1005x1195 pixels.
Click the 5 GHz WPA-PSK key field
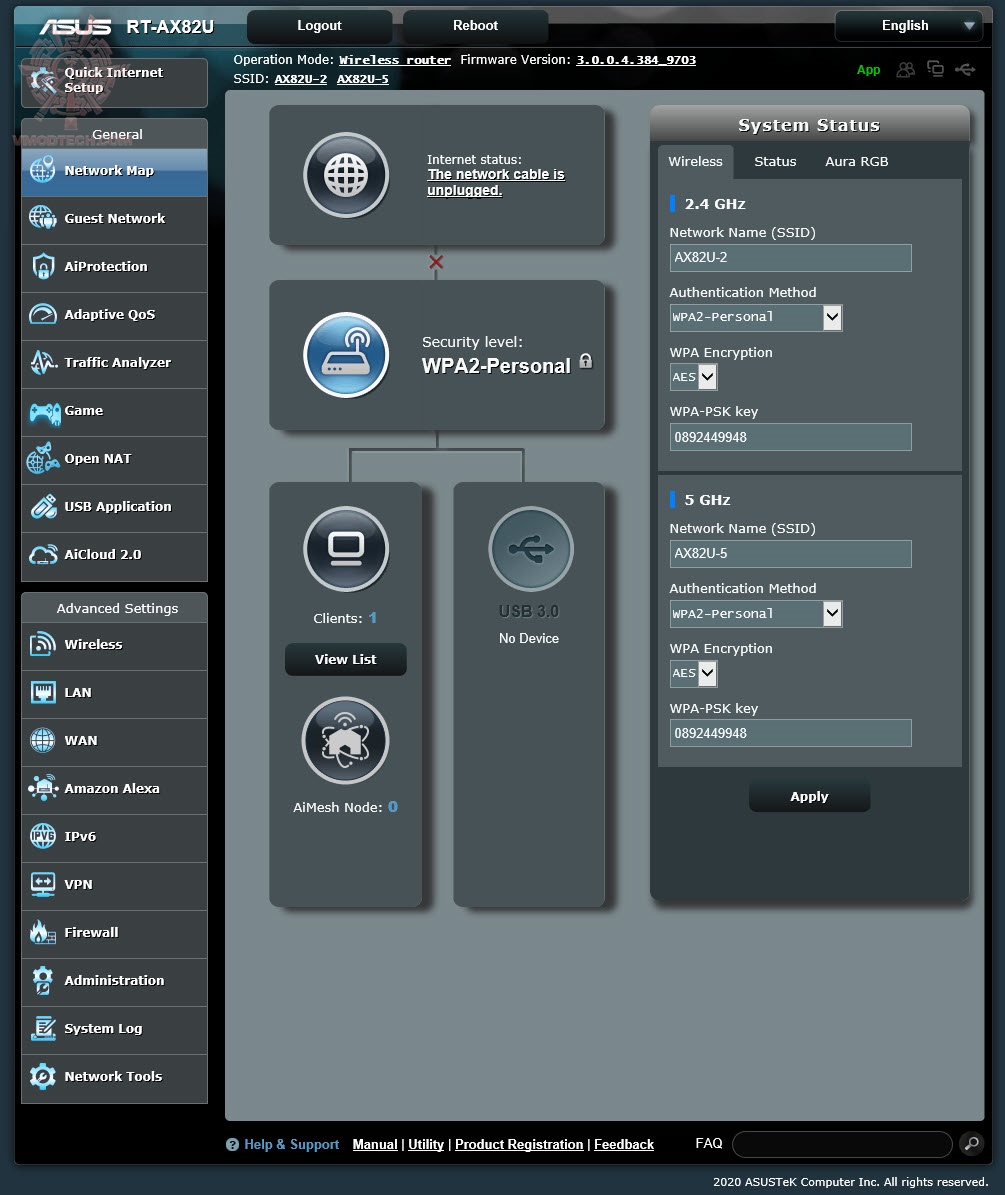pos(790,733)
